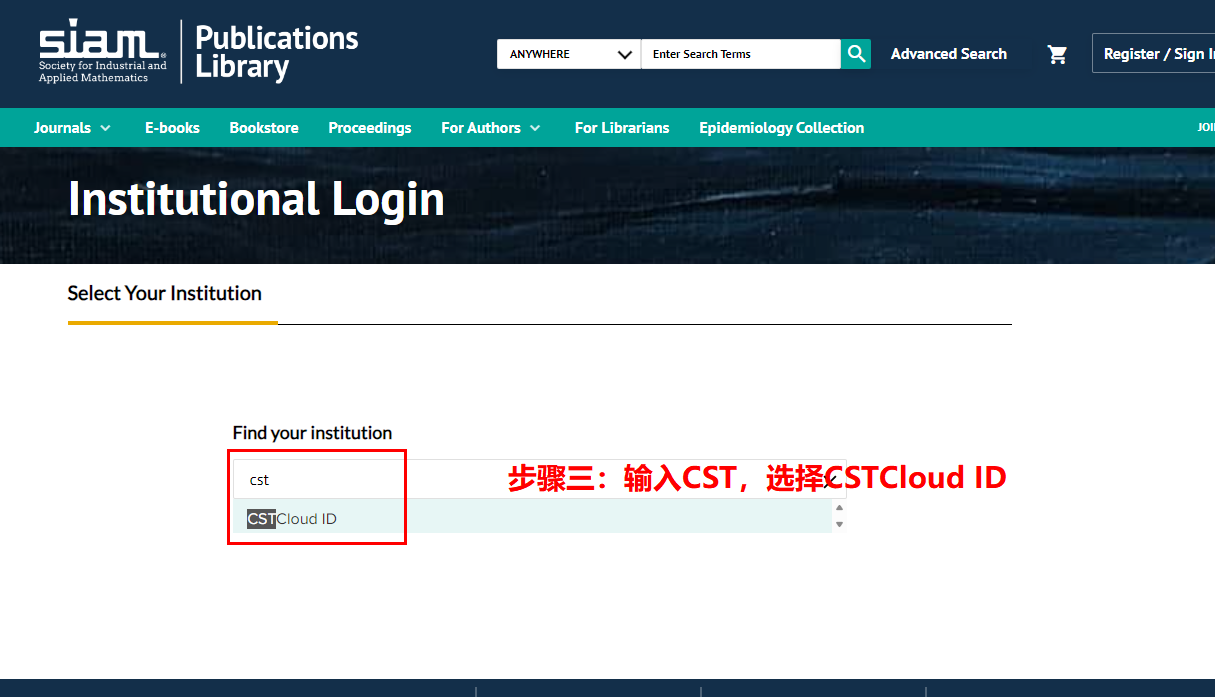Expand the Journals menu
The height and width of the screenshot is (697, 1215).
tap(73, 128)
